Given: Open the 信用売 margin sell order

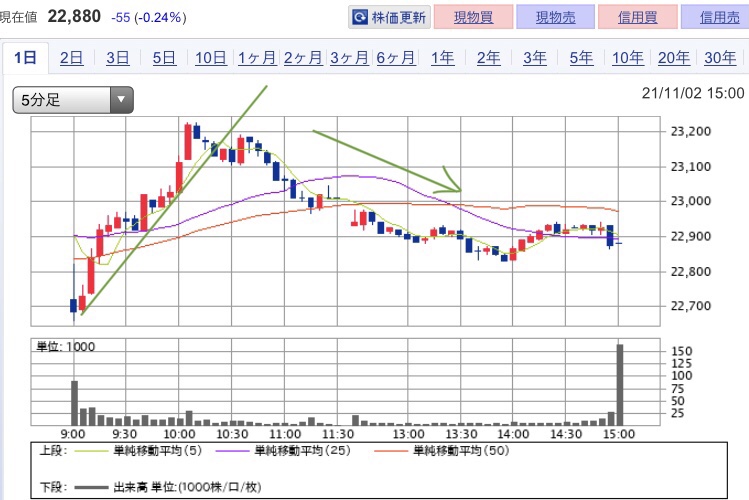Looking at the screenshot, I should tap(715, 18).
